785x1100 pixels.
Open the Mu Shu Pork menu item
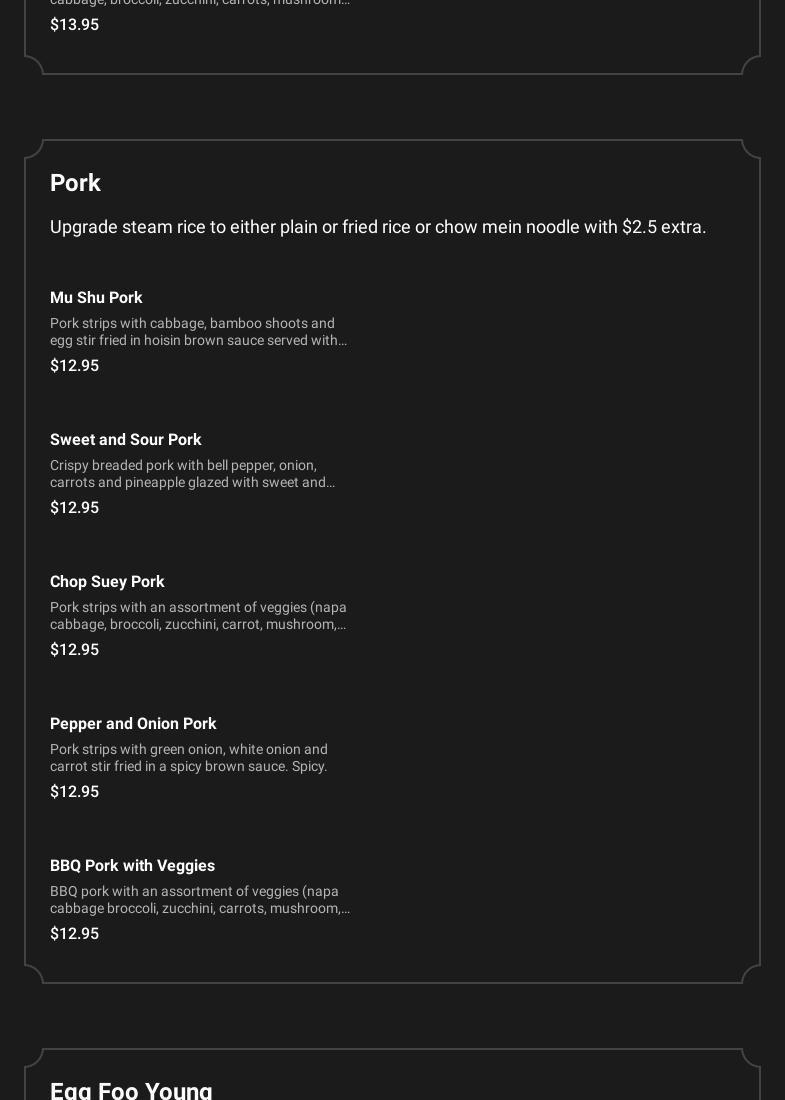[96, 298]
